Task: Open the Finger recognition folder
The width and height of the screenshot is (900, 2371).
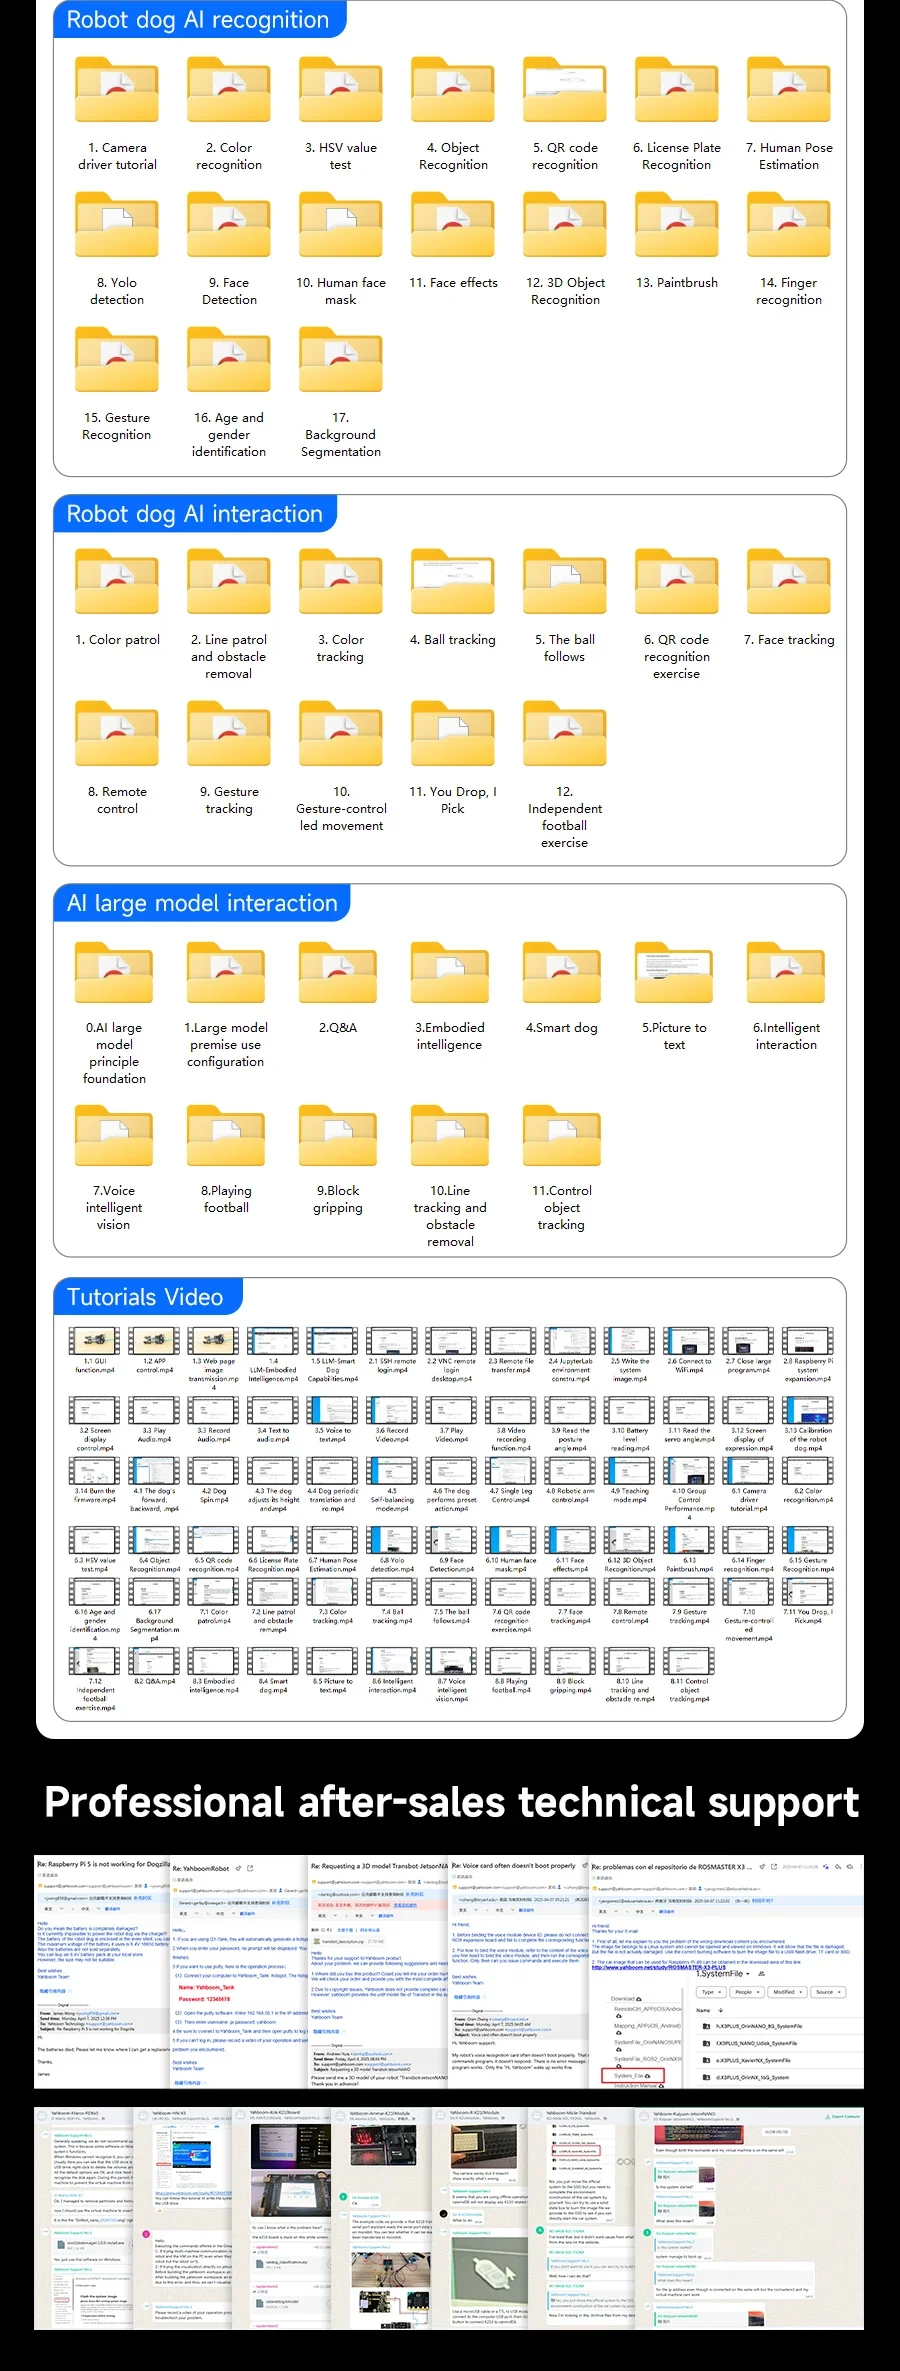Action: pos(789,225)
